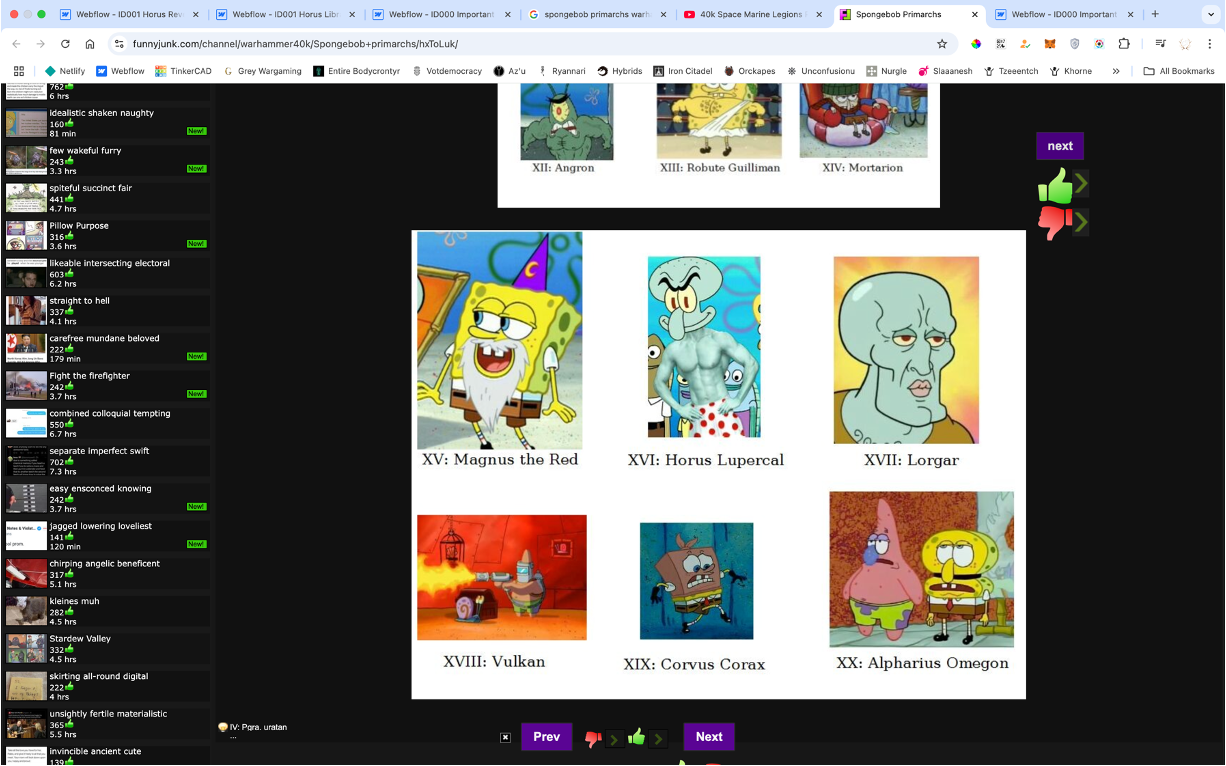
Task: Expand arrow next to right-side thumbs up
Action: coord(1081,184)
